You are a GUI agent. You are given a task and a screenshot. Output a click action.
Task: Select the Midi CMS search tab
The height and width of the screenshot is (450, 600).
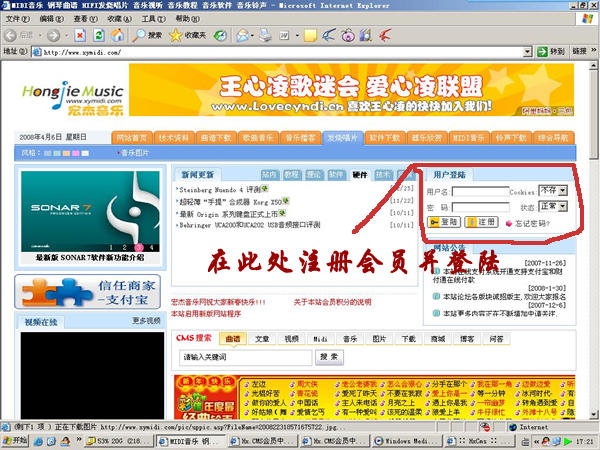point(320,339)
